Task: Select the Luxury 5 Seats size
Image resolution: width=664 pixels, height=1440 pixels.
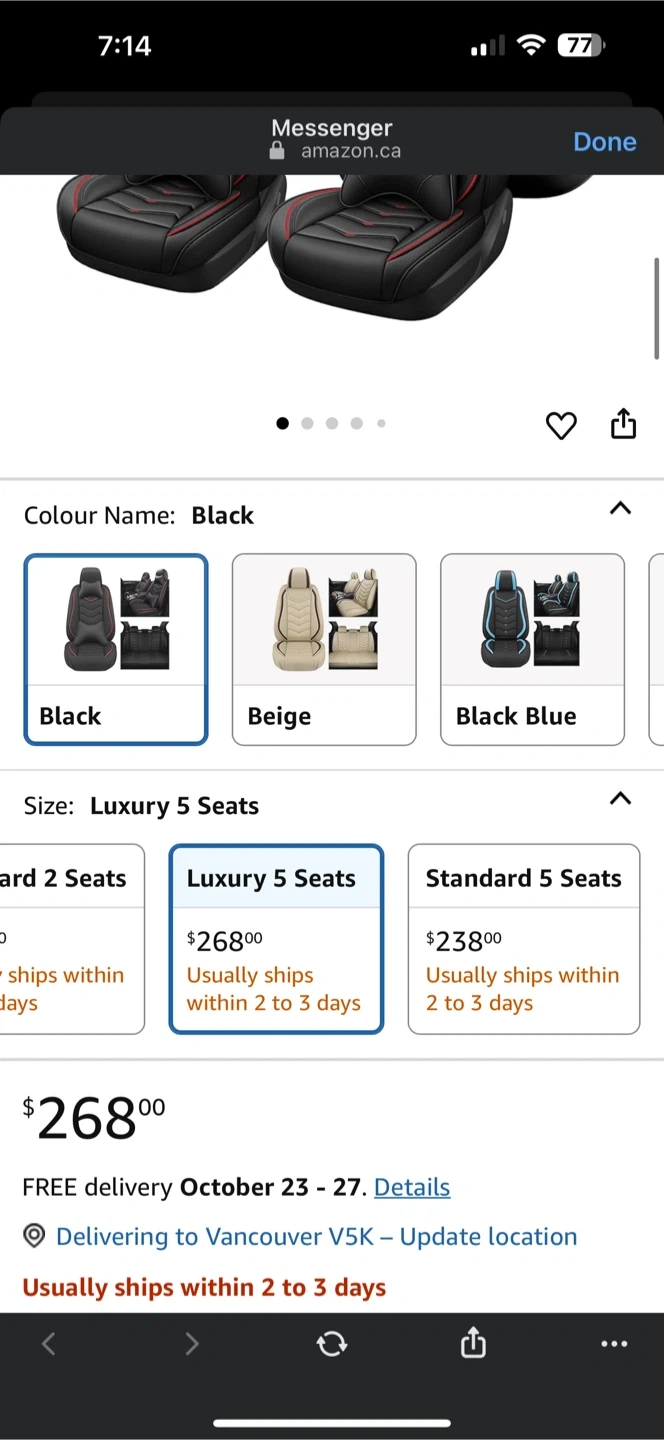Action: click(x=276, y=938)
